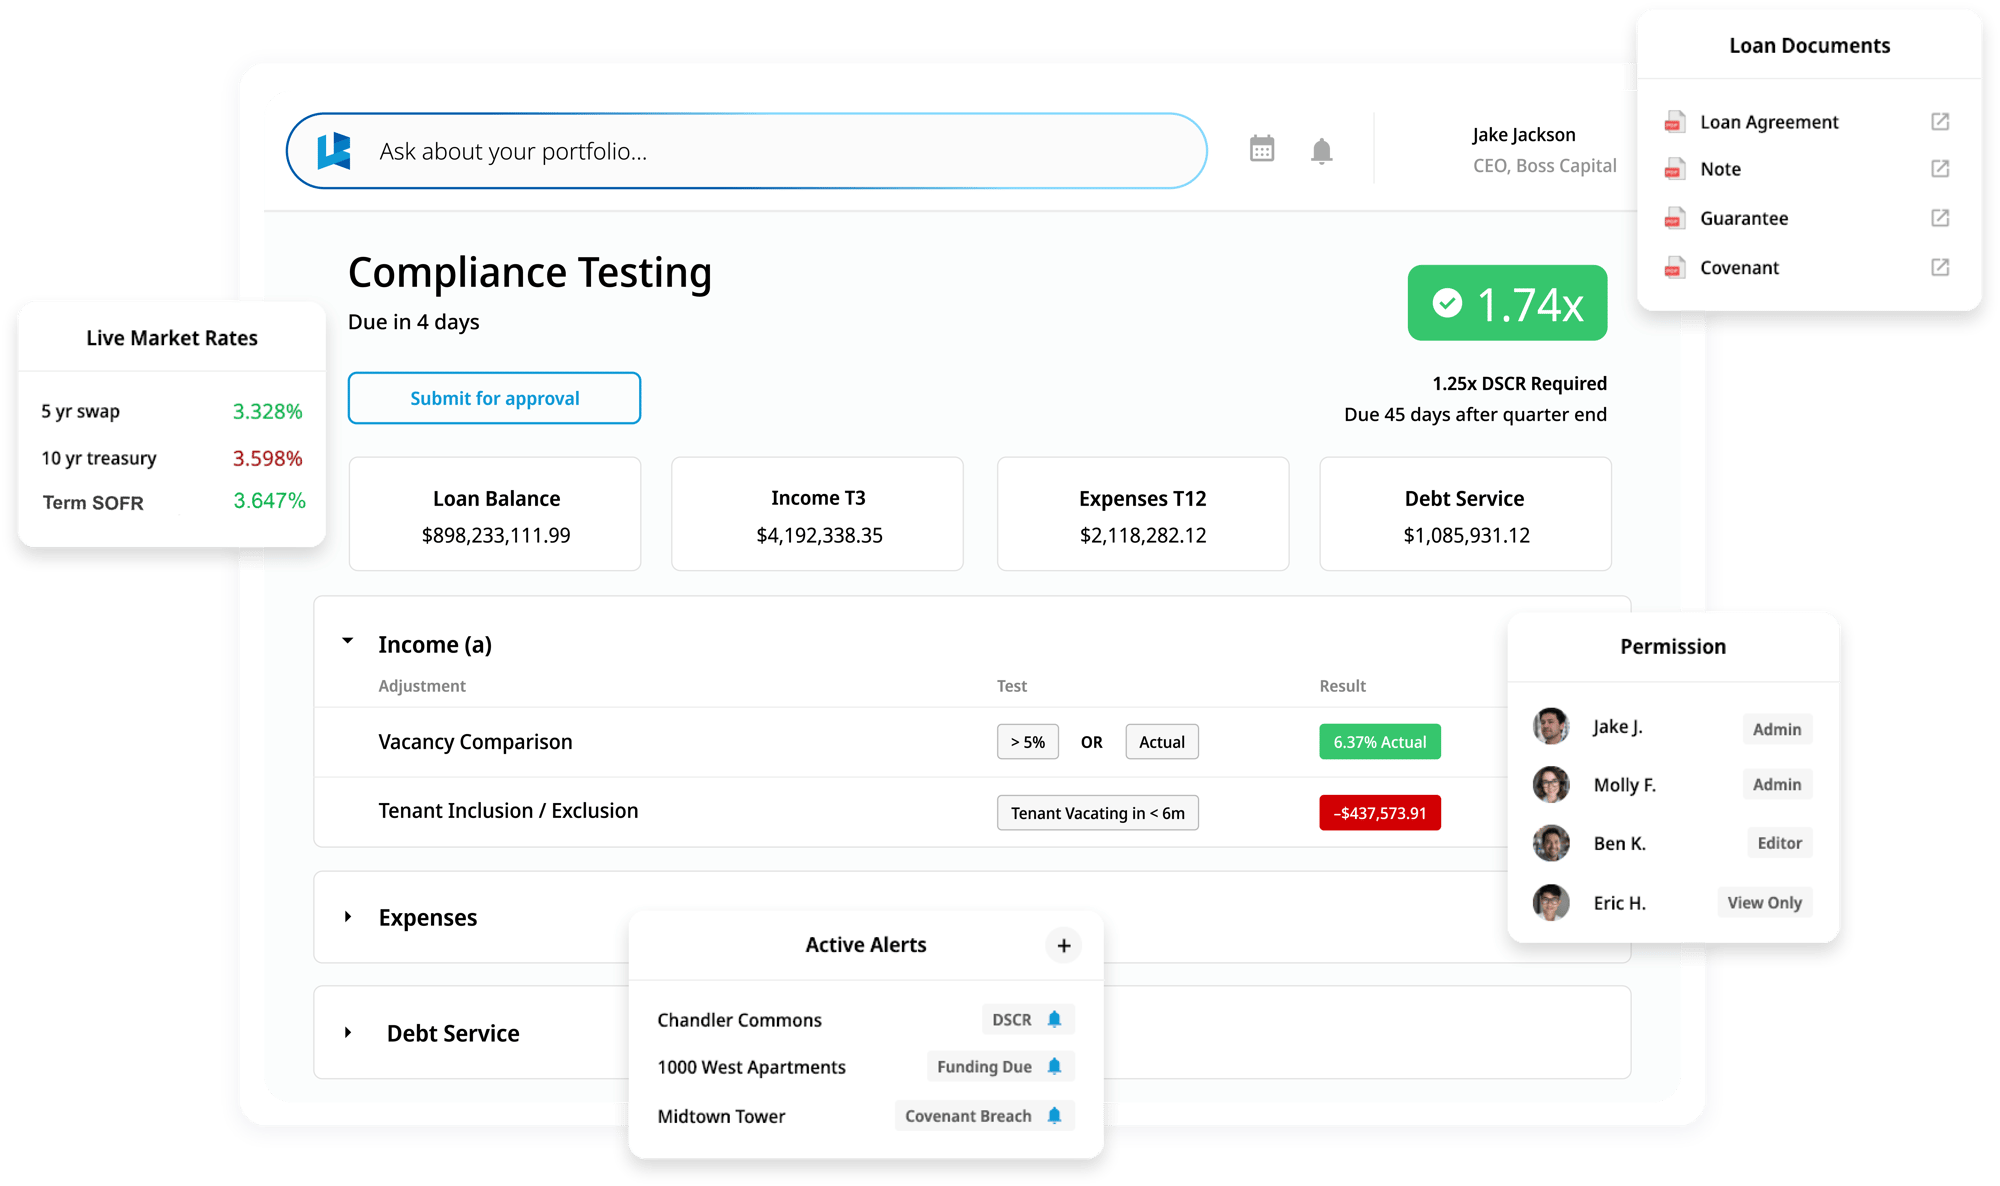Screen dimensions: 2000x1186
Task: Add a new alert with plus icon
Action: coord(1063,945)
